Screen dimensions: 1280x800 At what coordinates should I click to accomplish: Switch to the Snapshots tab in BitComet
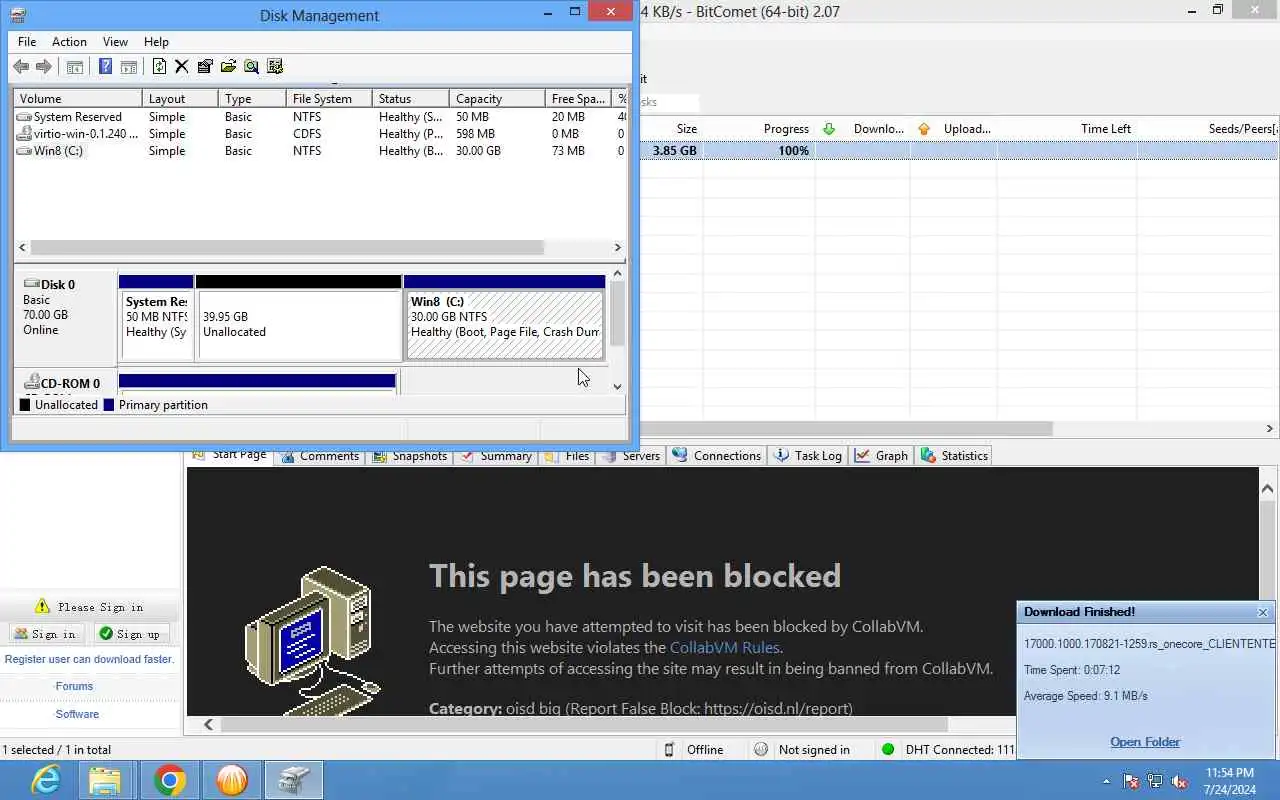click(409, 455)
